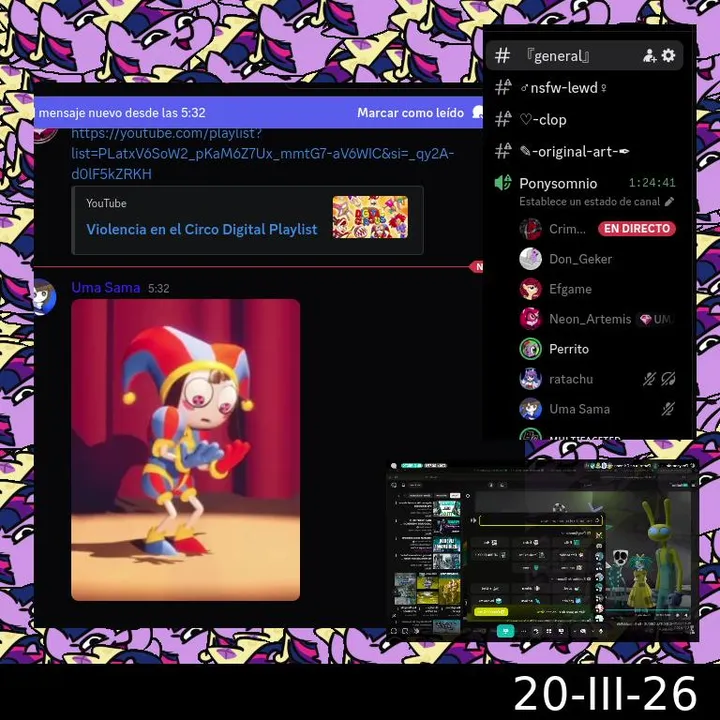Click the invite people icon on general channel
Image resolution: width=720 pixels, height=720 pixels.
(649, 56)
